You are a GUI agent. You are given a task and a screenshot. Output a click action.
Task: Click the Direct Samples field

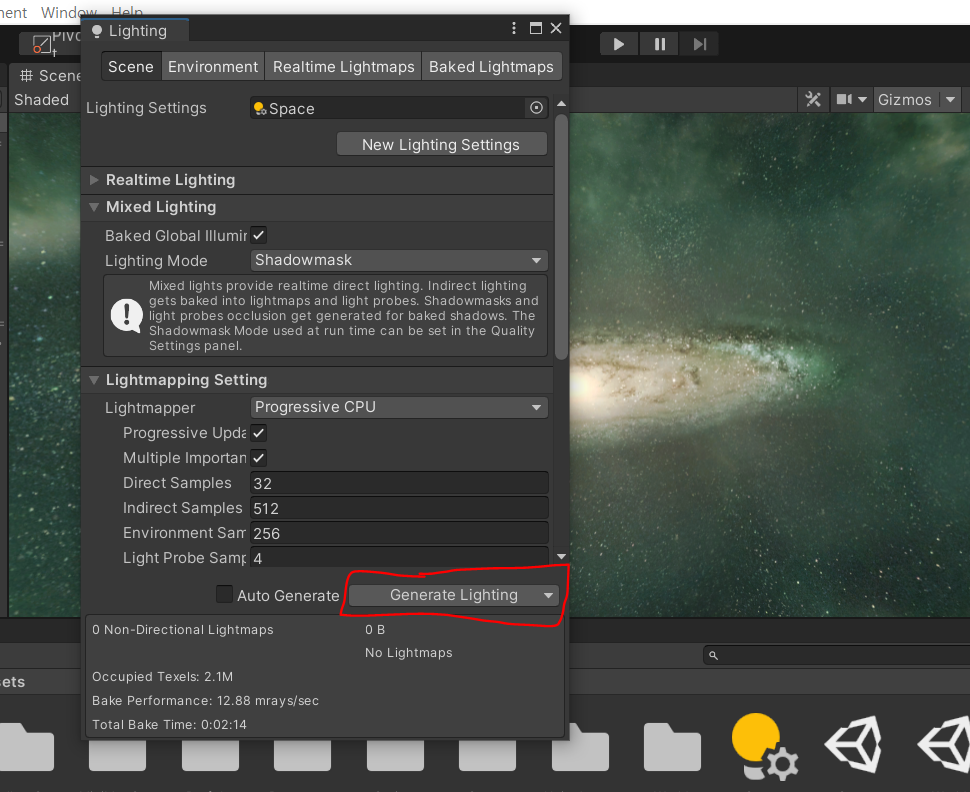point(399,483)
